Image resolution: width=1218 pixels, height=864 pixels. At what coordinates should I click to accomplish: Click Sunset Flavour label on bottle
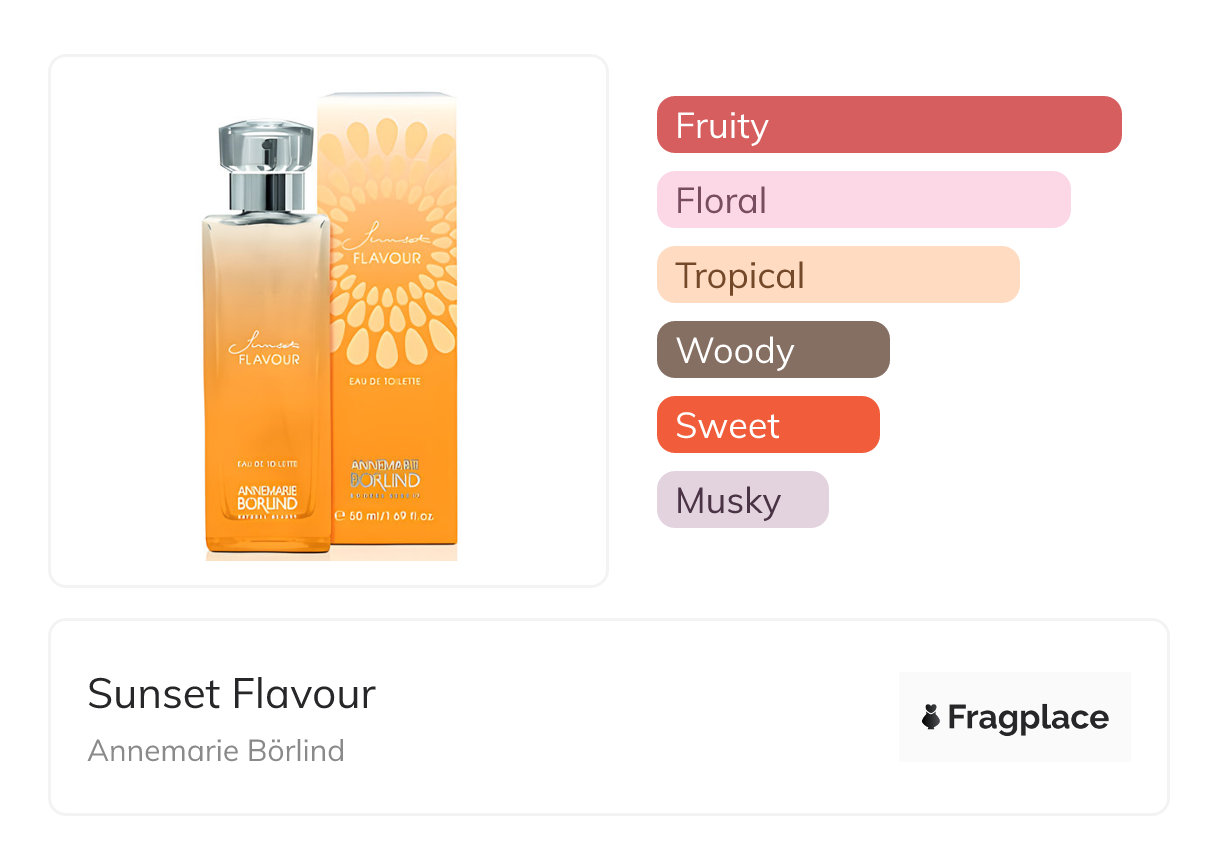click(266, 350)
